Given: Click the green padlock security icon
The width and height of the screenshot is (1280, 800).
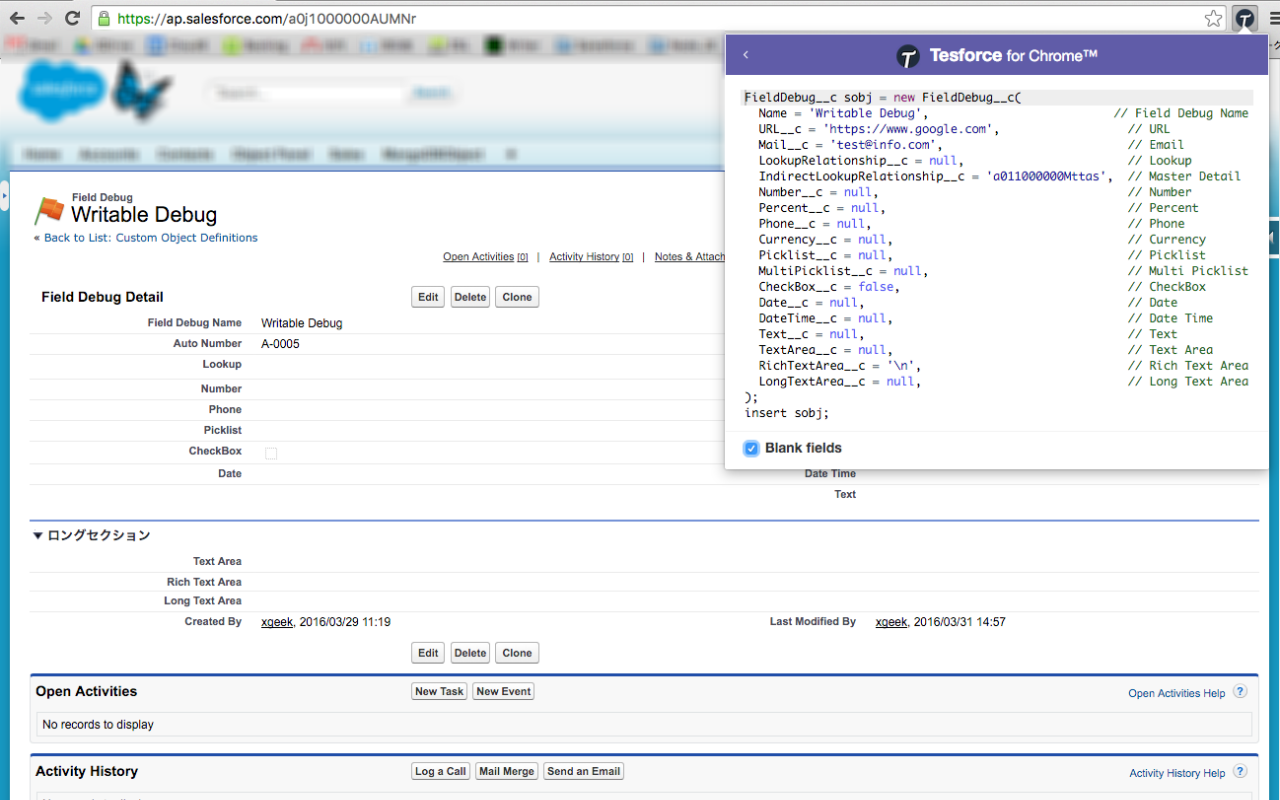Looking at the screenshot, I should click(x=103, y=18).
